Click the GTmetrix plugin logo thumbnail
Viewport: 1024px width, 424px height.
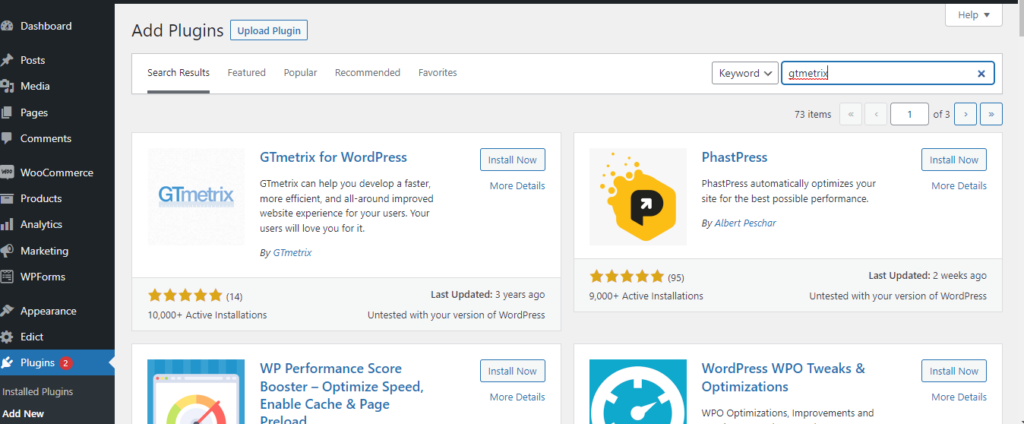pos(197,197)
